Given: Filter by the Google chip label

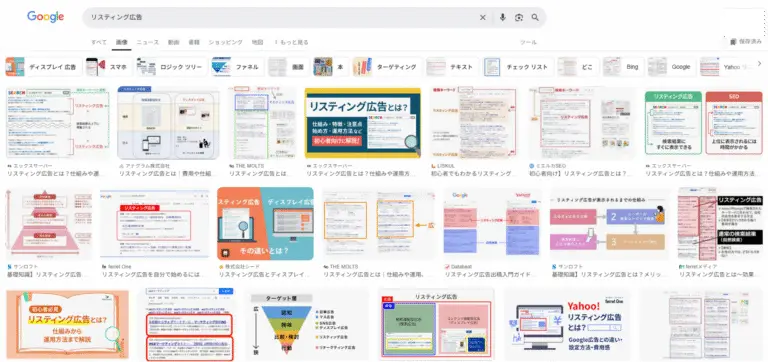Looking at the screenshot, I should click(681, 67).
